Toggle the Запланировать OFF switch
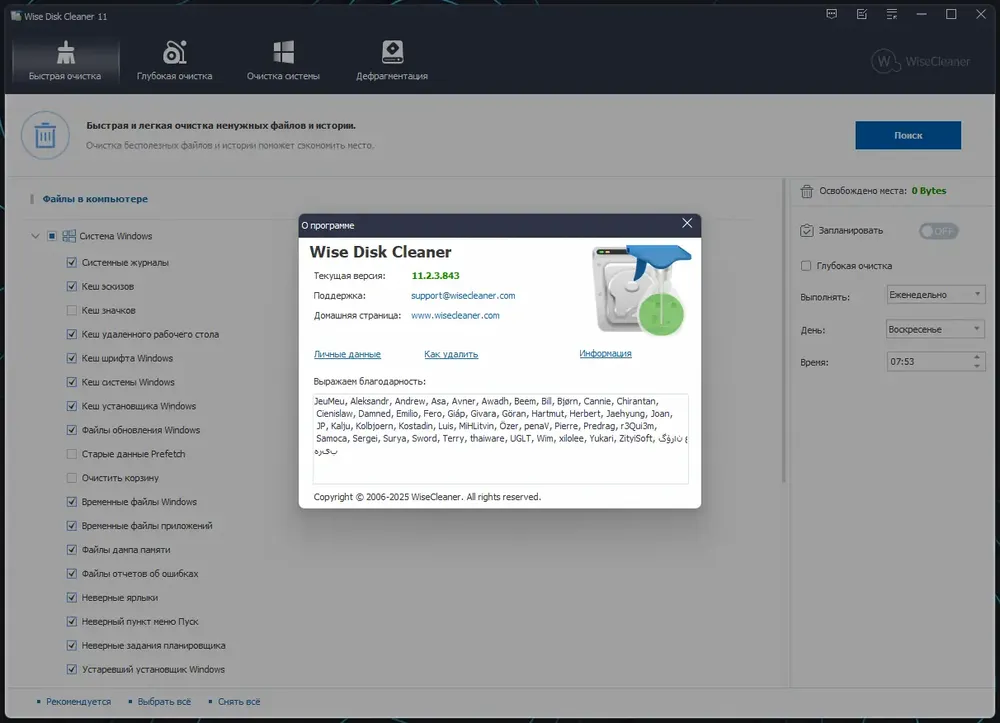Screen dimensions: 1000x723 (x=939, y=231)
